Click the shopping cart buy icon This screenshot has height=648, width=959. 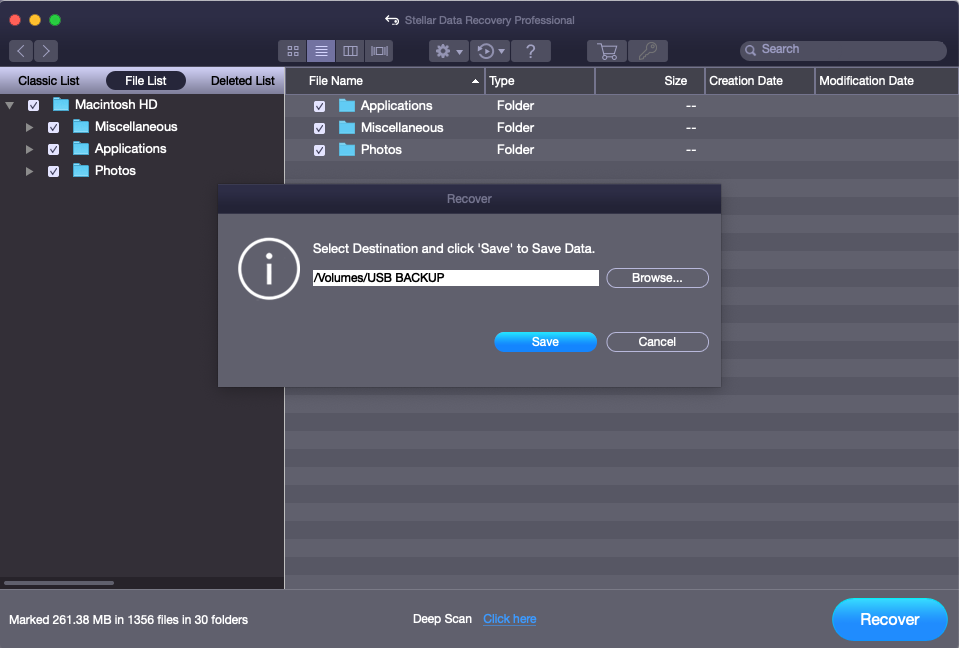pos(607,51)
